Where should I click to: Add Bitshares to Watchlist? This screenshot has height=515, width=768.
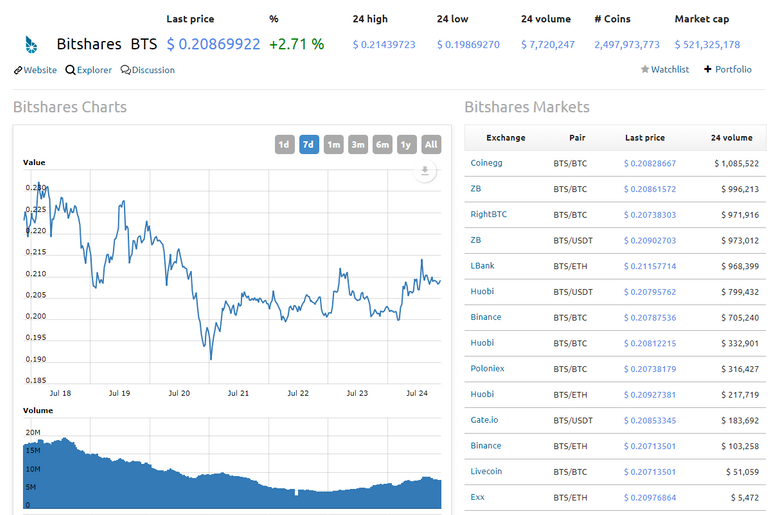tap(665, 69)
